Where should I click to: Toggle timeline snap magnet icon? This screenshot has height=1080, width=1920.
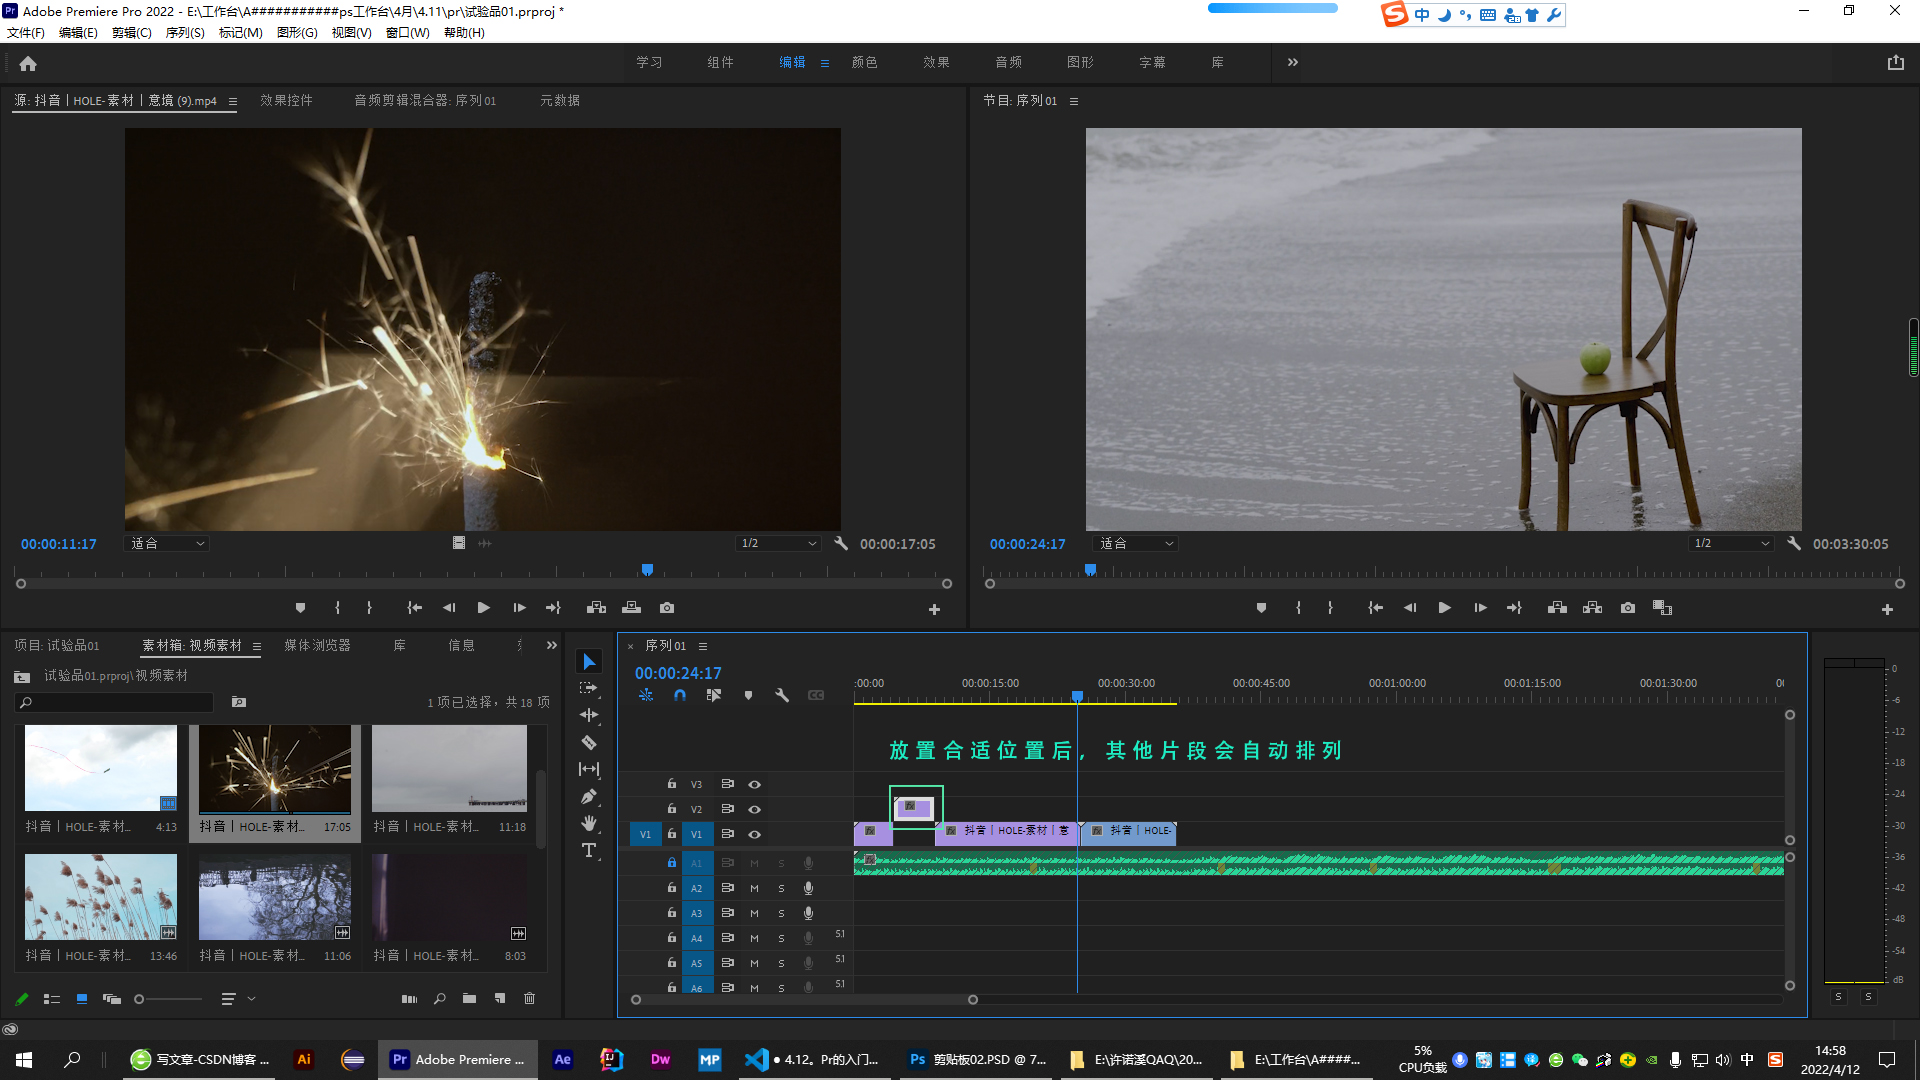(680, 695)
